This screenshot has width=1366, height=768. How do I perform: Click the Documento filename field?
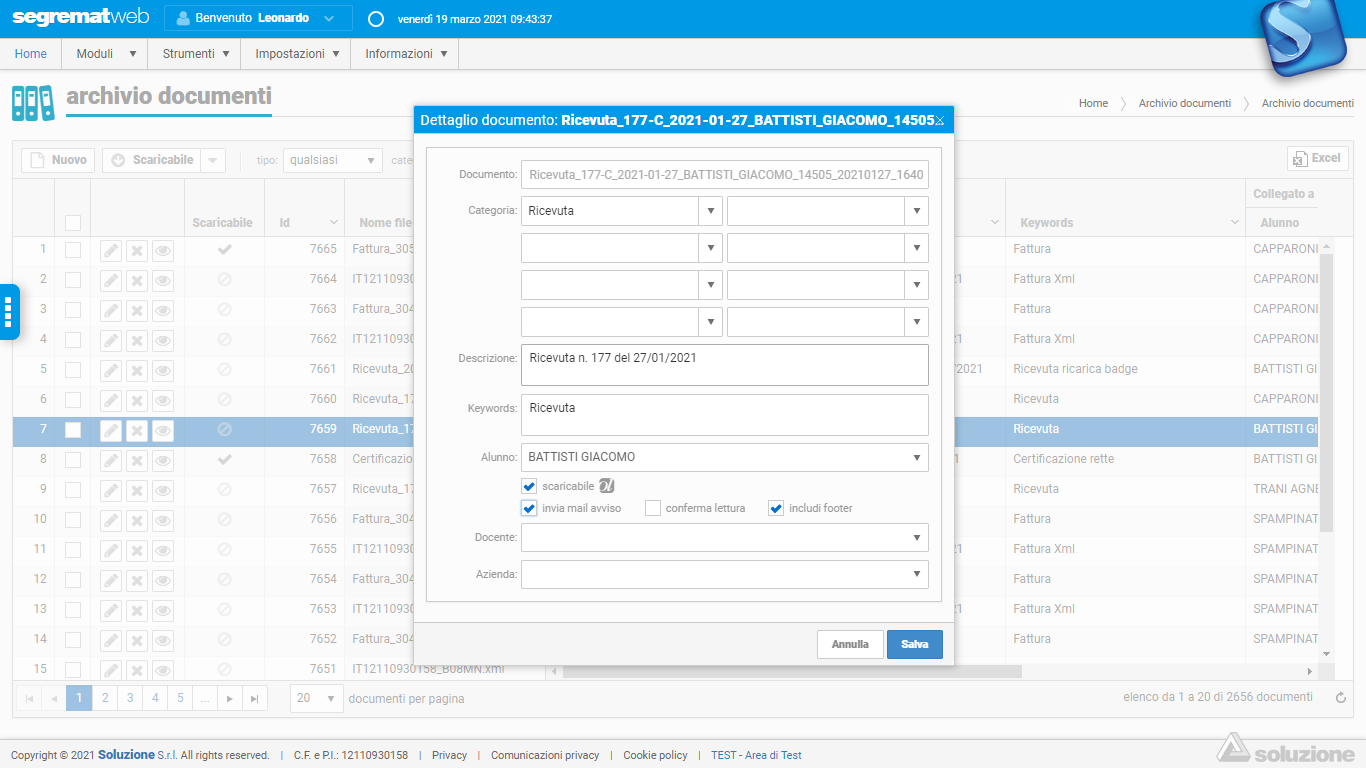point(725,174)
